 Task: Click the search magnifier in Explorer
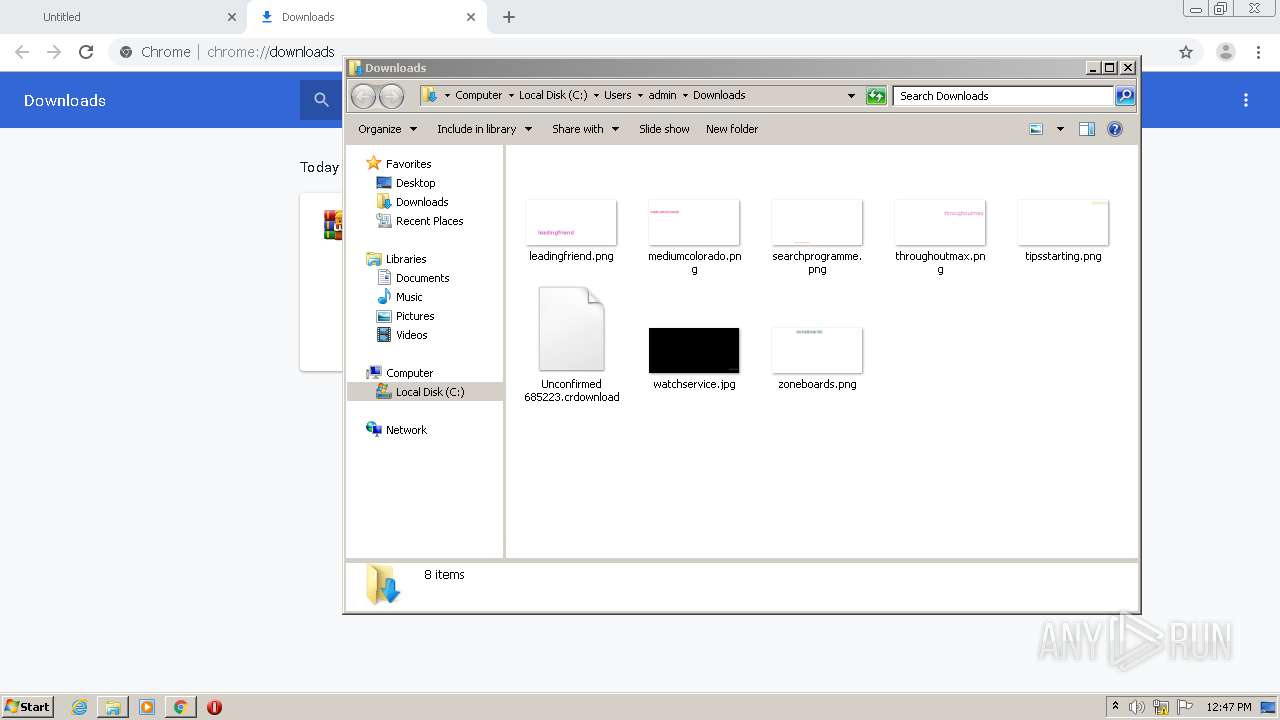(1125, 96)
